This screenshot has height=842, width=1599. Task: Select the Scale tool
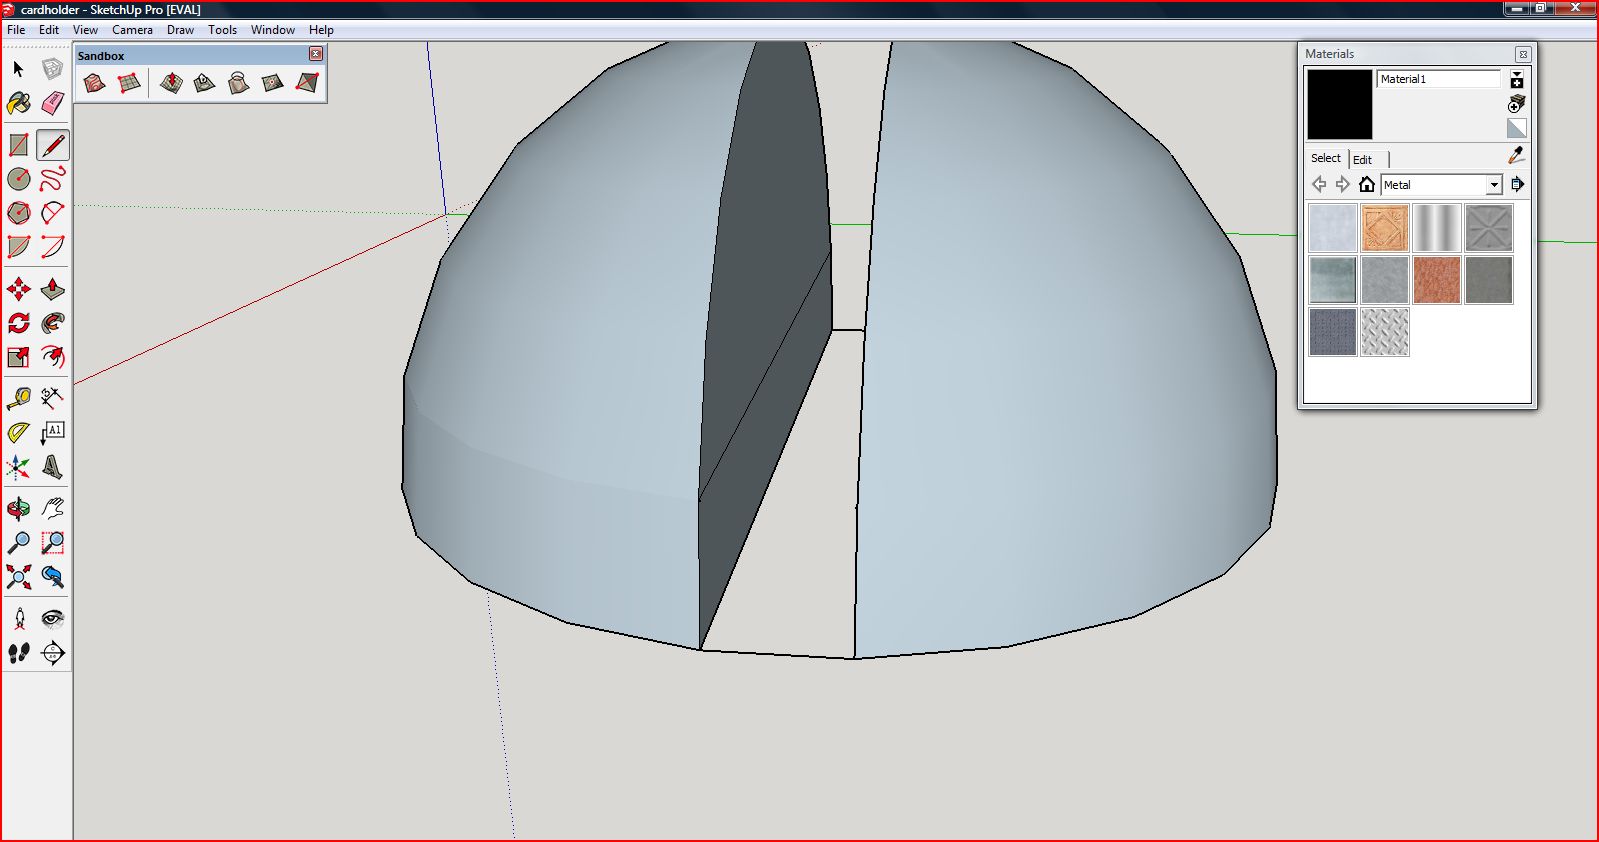tap(19, 357)
